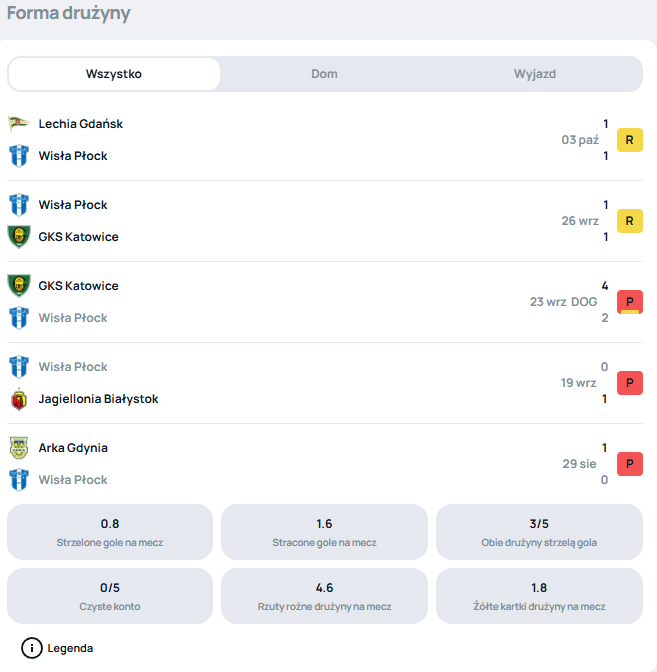Click the info icon beside Legenda

point(32,648)
